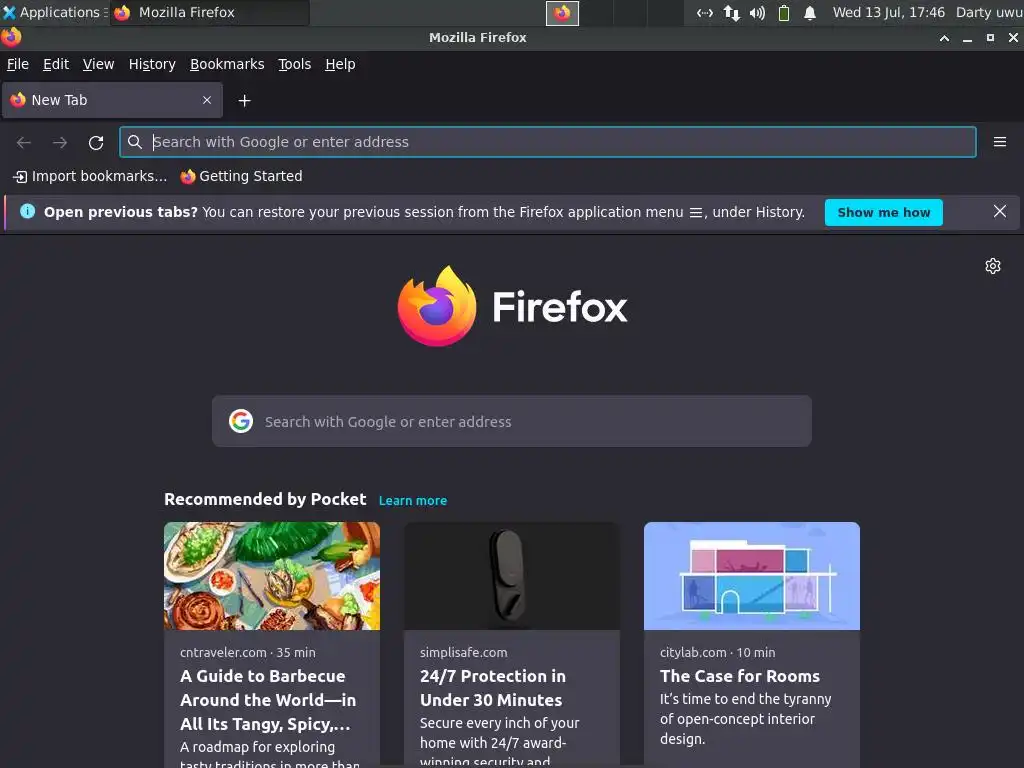Open 24/7 Protection in Under 30 Minutes
Viewport: 1024px width, 768px height.
click(x=493, y=688)
